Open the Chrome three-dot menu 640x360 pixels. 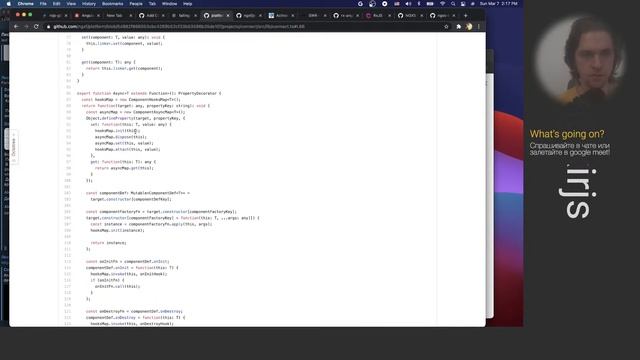479,27
